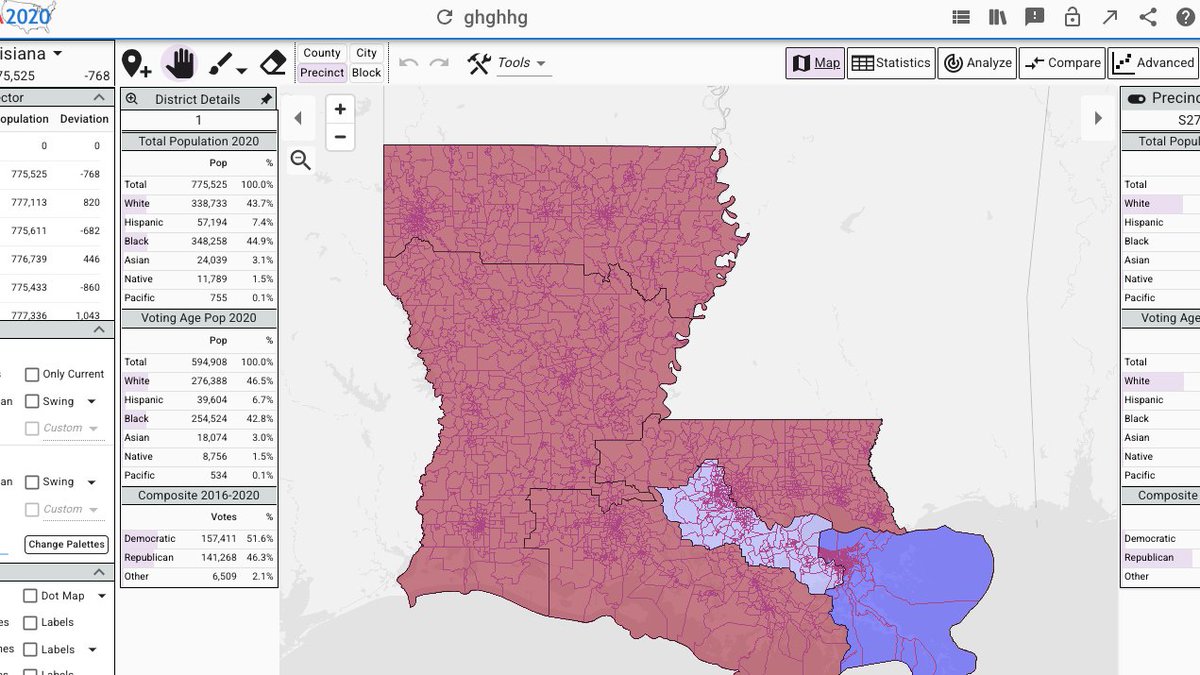Open the Statistics tab
Screen dimensions: 1200x675
tap(891, 63)
